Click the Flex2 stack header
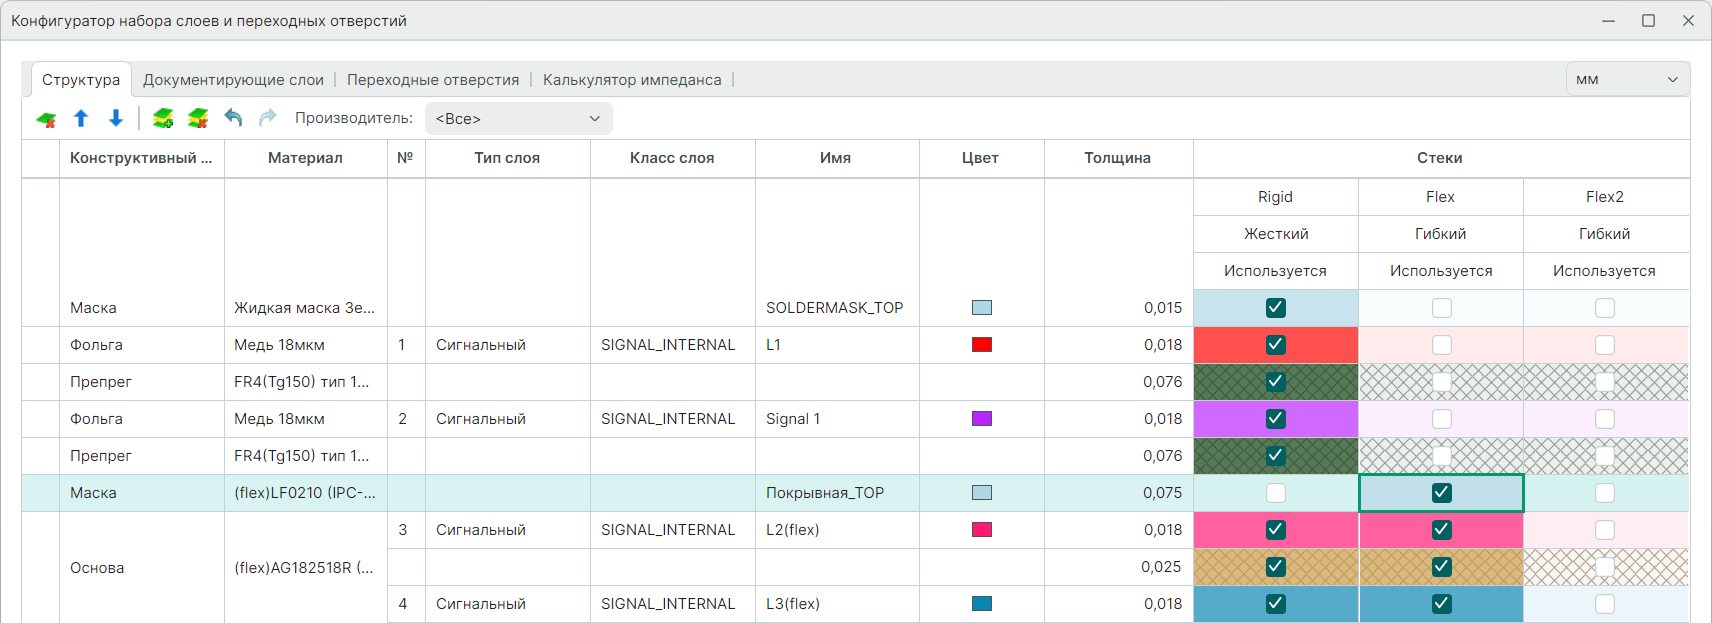This screenshot has width=1712, height=623. click(x=1604, y=197)
